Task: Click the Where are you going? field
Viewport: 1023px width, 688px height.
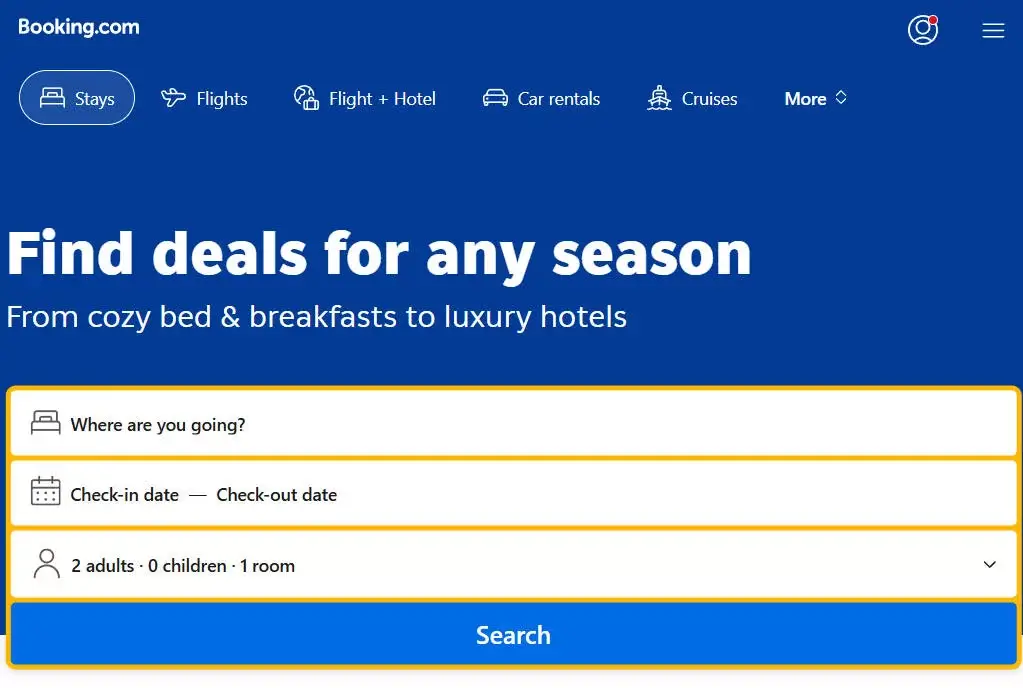Action: tap(514, 424)
